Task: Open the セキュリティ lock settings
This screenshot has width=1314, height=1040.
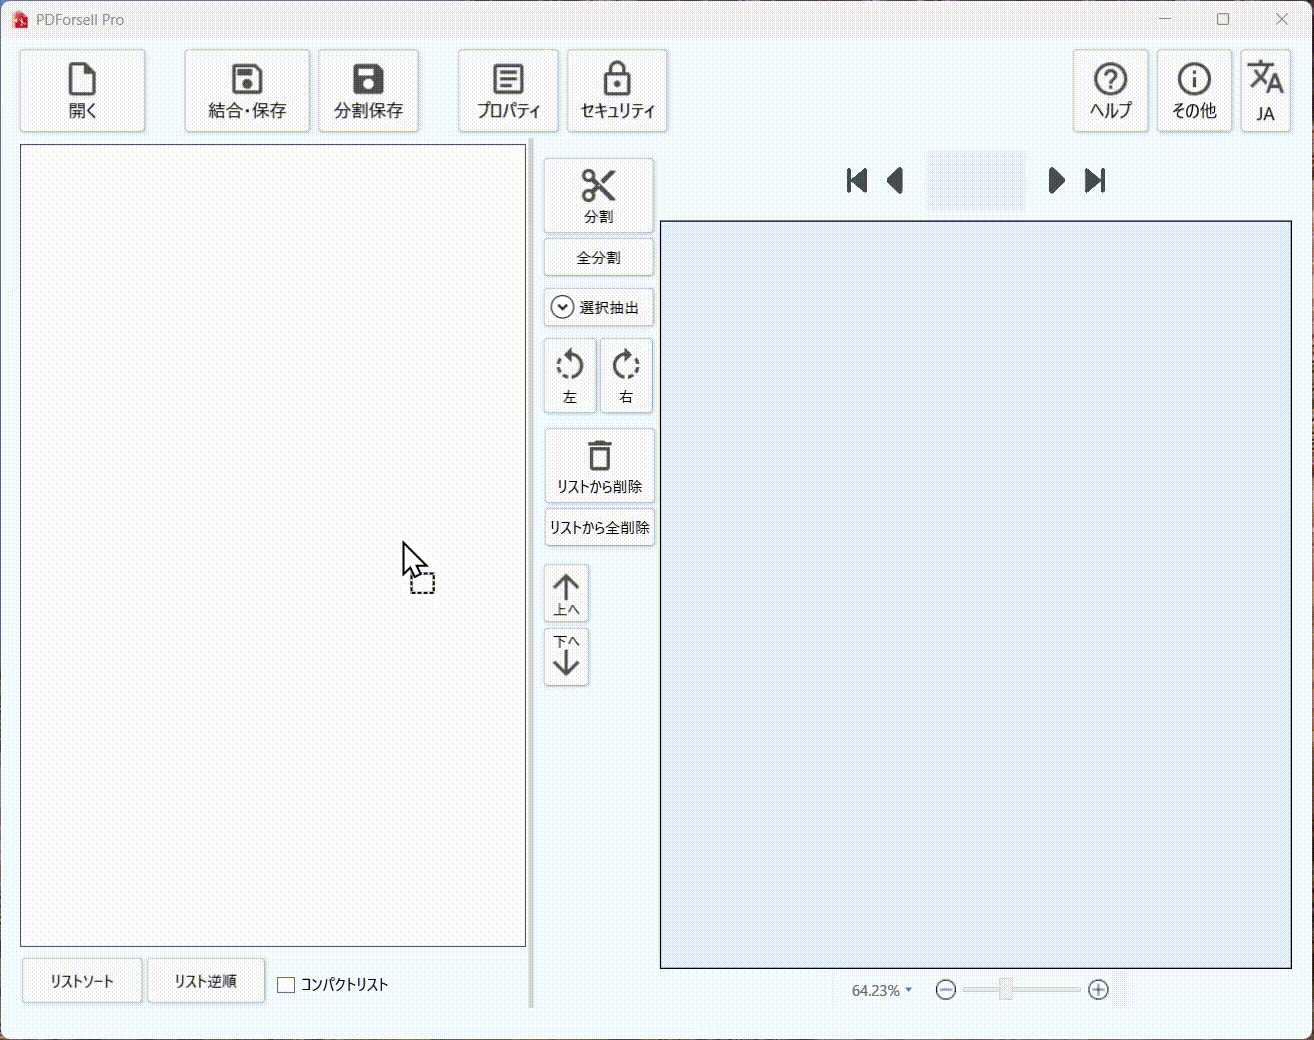Action: coord(617,91)
